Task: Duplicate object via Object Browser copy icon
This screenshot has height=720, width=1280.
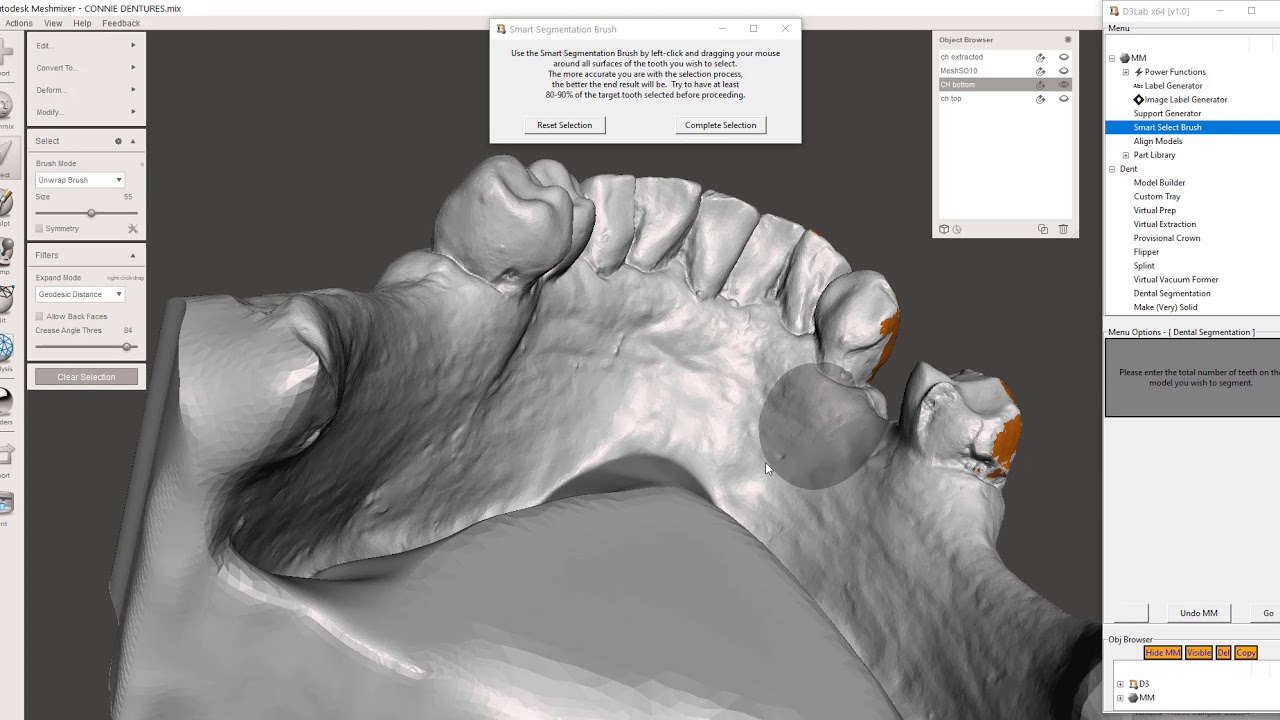Action: point(1043,229)
